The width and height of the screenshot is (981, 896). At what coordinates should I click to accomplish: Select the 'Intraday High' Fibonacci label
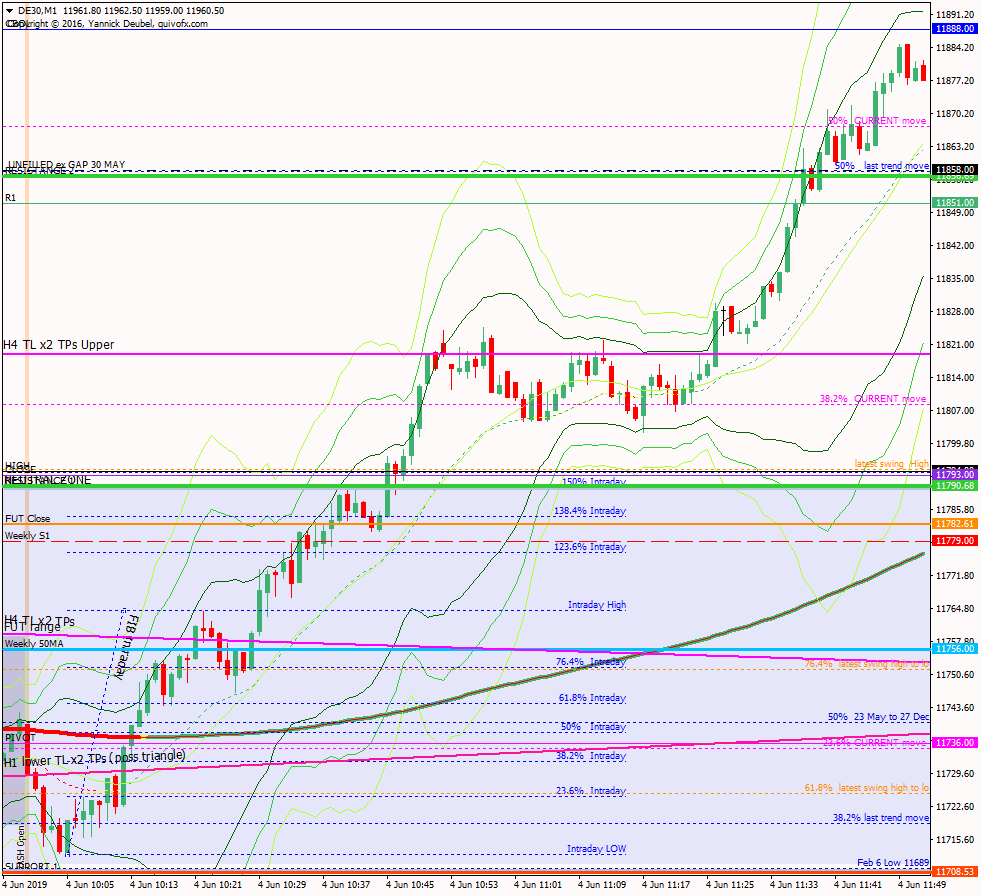point(597,605)
